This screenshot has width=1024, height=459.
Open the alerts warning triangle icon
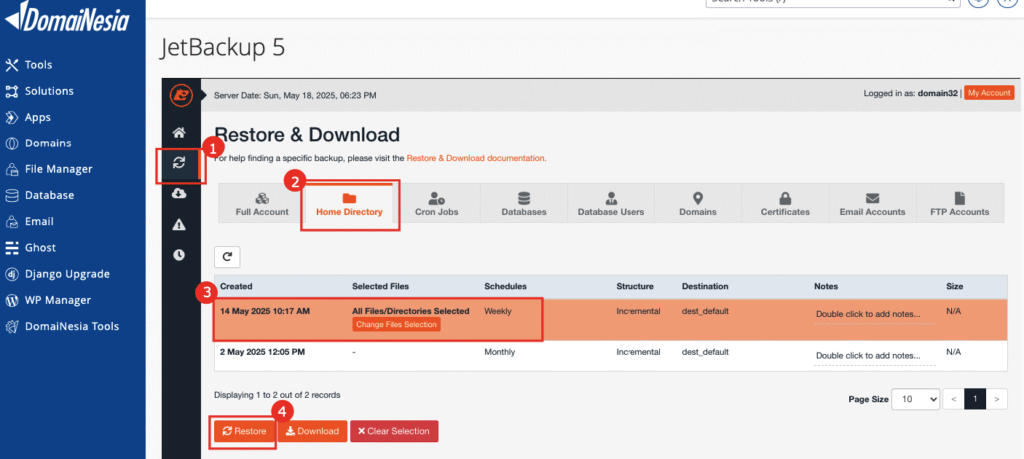click(179, 225)
